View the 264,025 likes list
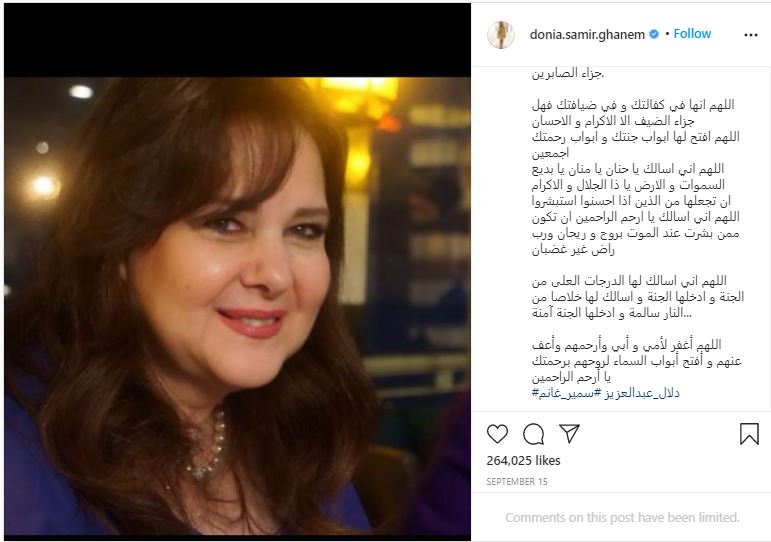Image resolution: width=771 pixels, height=542 pixels. (x=523, y=460)
